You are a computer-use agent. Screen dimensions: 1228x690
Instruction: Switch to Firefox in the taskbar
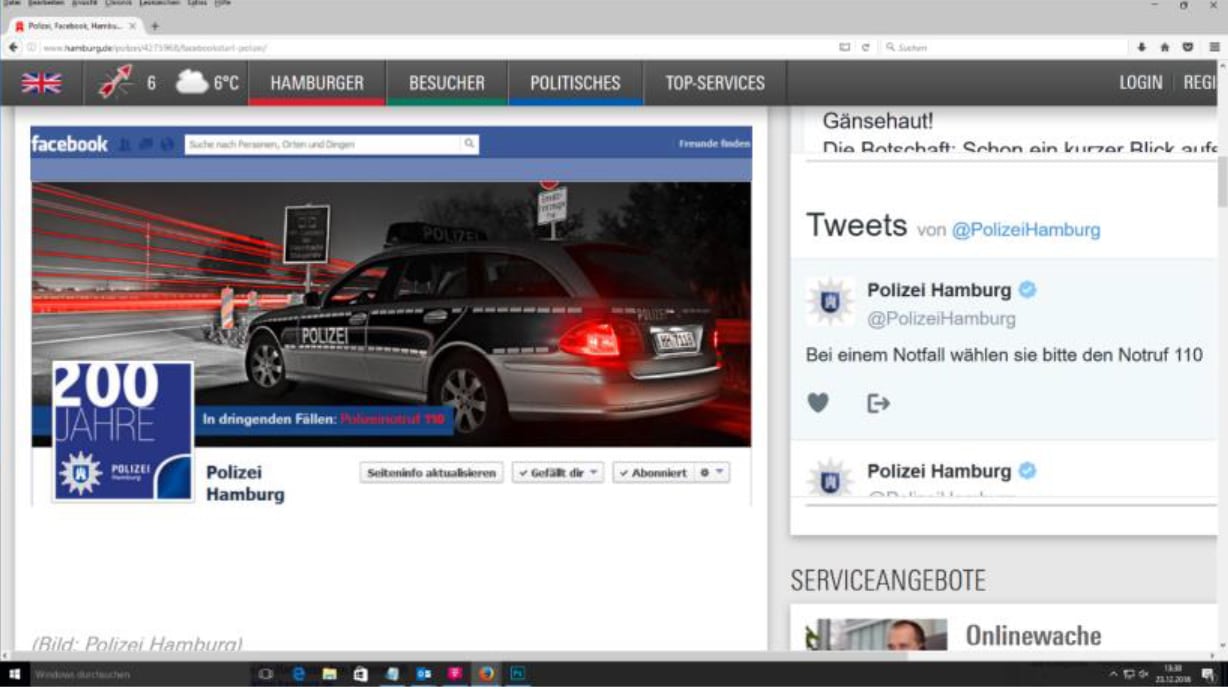coord(487,675)
